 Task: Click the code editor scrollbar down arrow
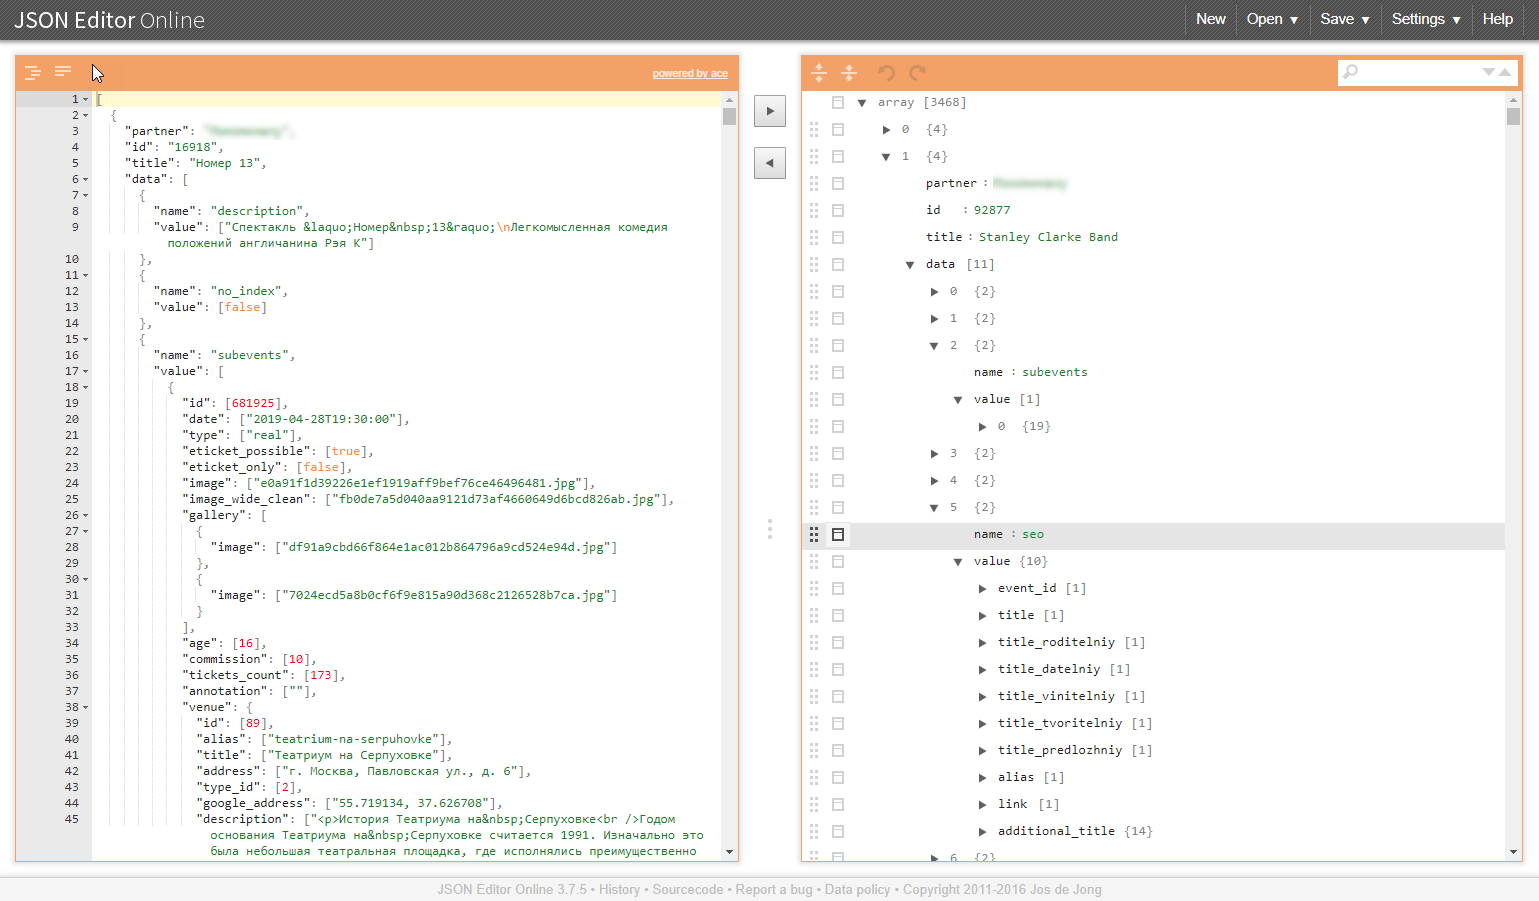pyautogui.click(x=730, y=852)
